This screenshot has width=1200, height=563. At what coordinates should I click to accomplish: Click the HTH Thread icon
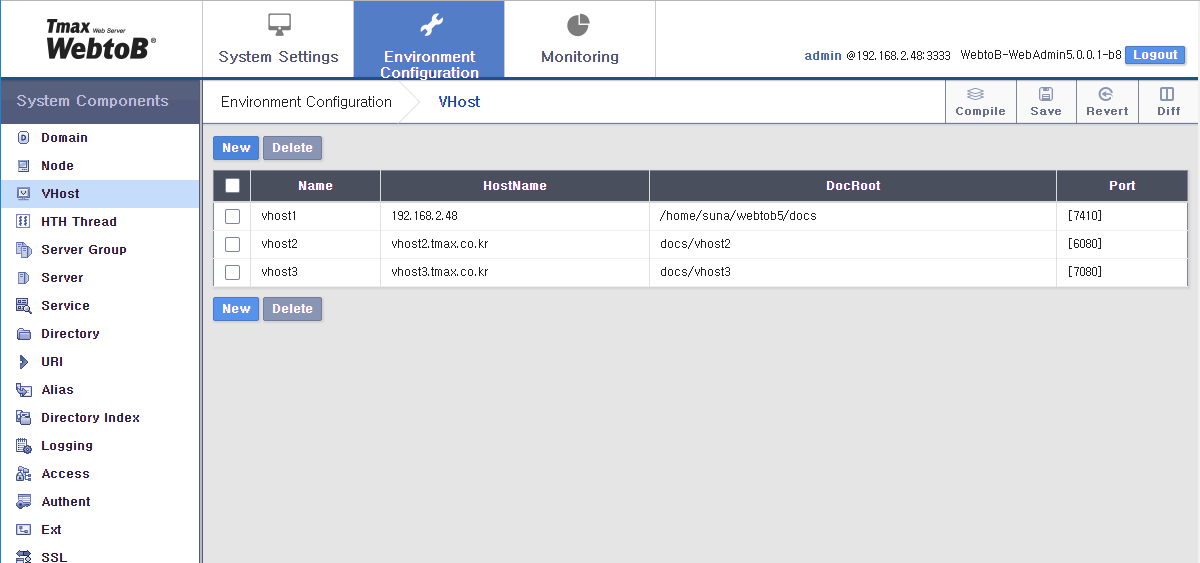pos(23,222)
